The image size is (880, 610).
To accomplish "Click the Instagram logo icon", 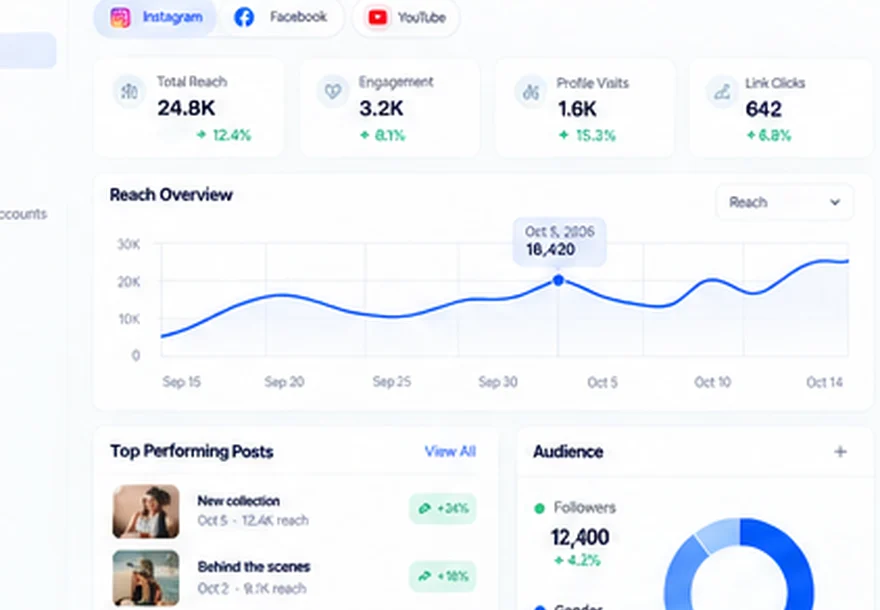I will (x=120, y=17).
